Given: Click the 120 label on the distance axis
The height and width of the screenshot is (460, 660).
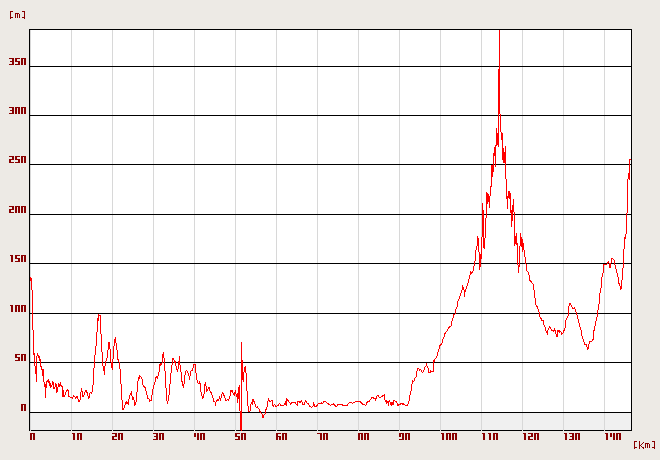Looking at the screenshot, I should pos(530,437).
